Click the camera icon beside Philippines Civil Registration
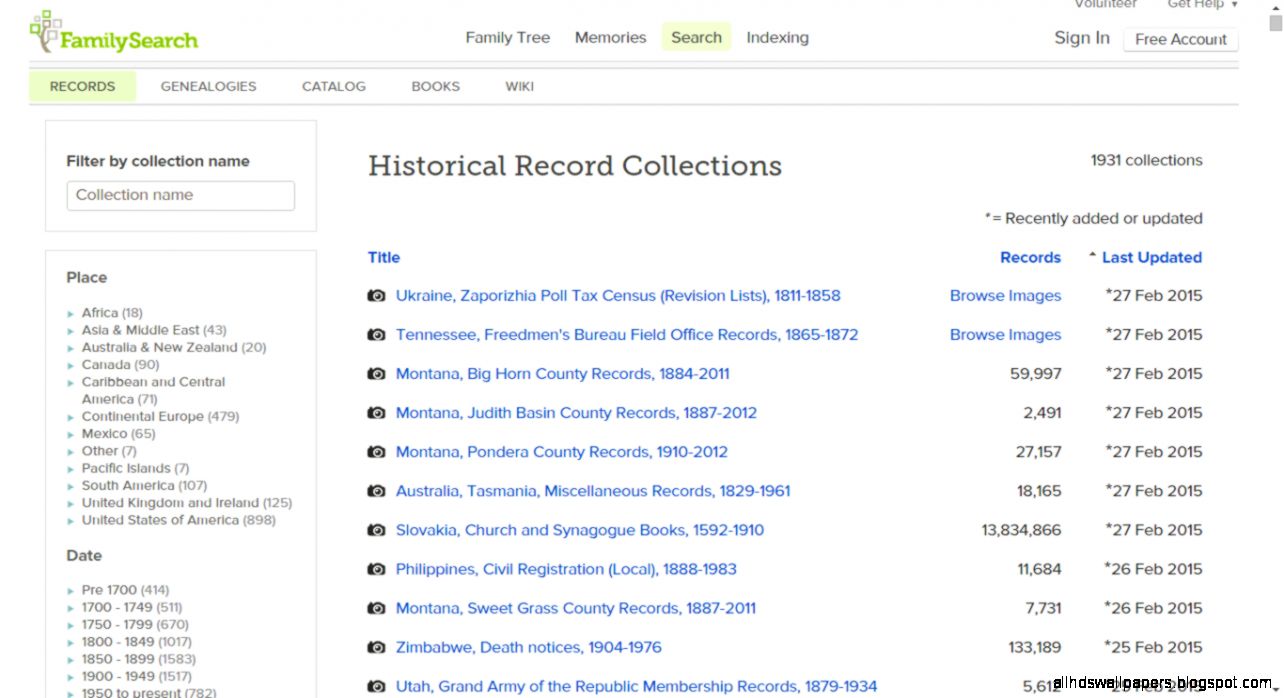 point(376,569)
